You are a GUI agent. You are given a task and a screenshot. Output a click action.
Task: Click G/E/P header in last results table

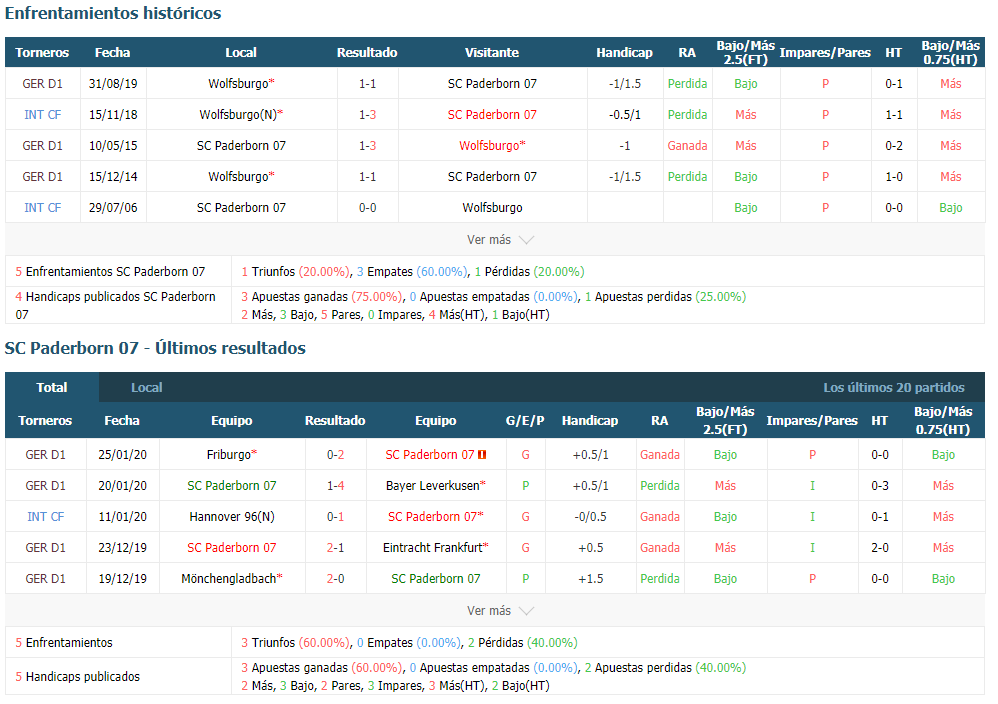coord(525,421)
